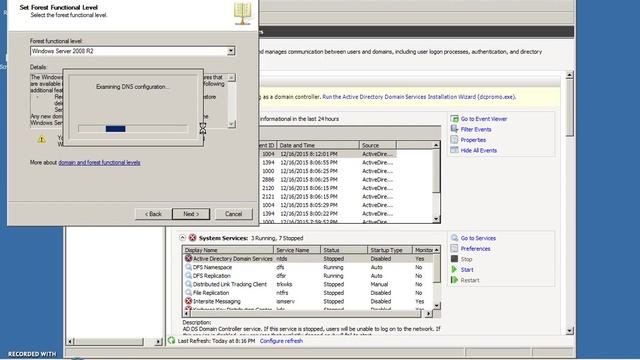640x360 pixels.
Task: Click Go to Event Viewer icon
Action: coord(454,119)
